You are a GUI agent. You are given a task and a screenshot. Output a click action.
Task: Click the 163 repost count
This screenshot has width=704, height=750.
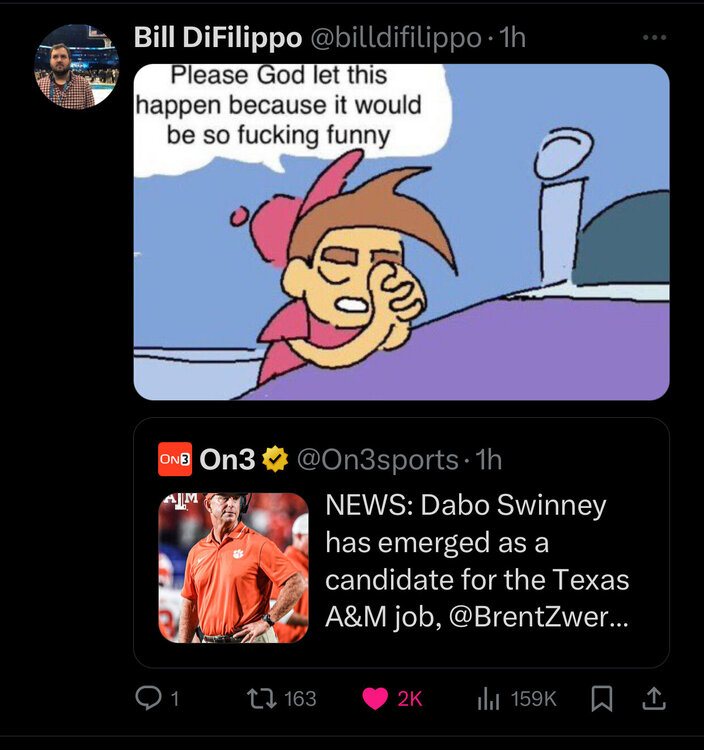coord(300,698)
